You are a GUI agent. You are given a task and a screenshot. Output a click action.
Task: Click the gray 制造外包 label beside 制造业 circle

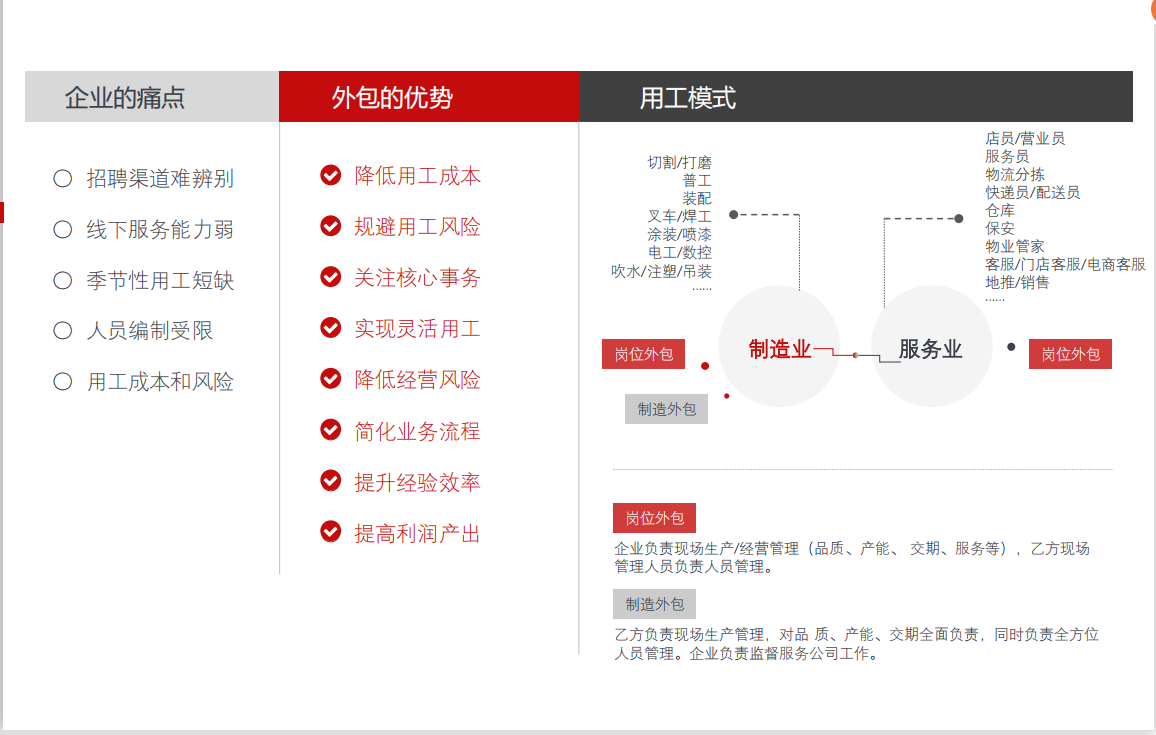click(666, 409)
